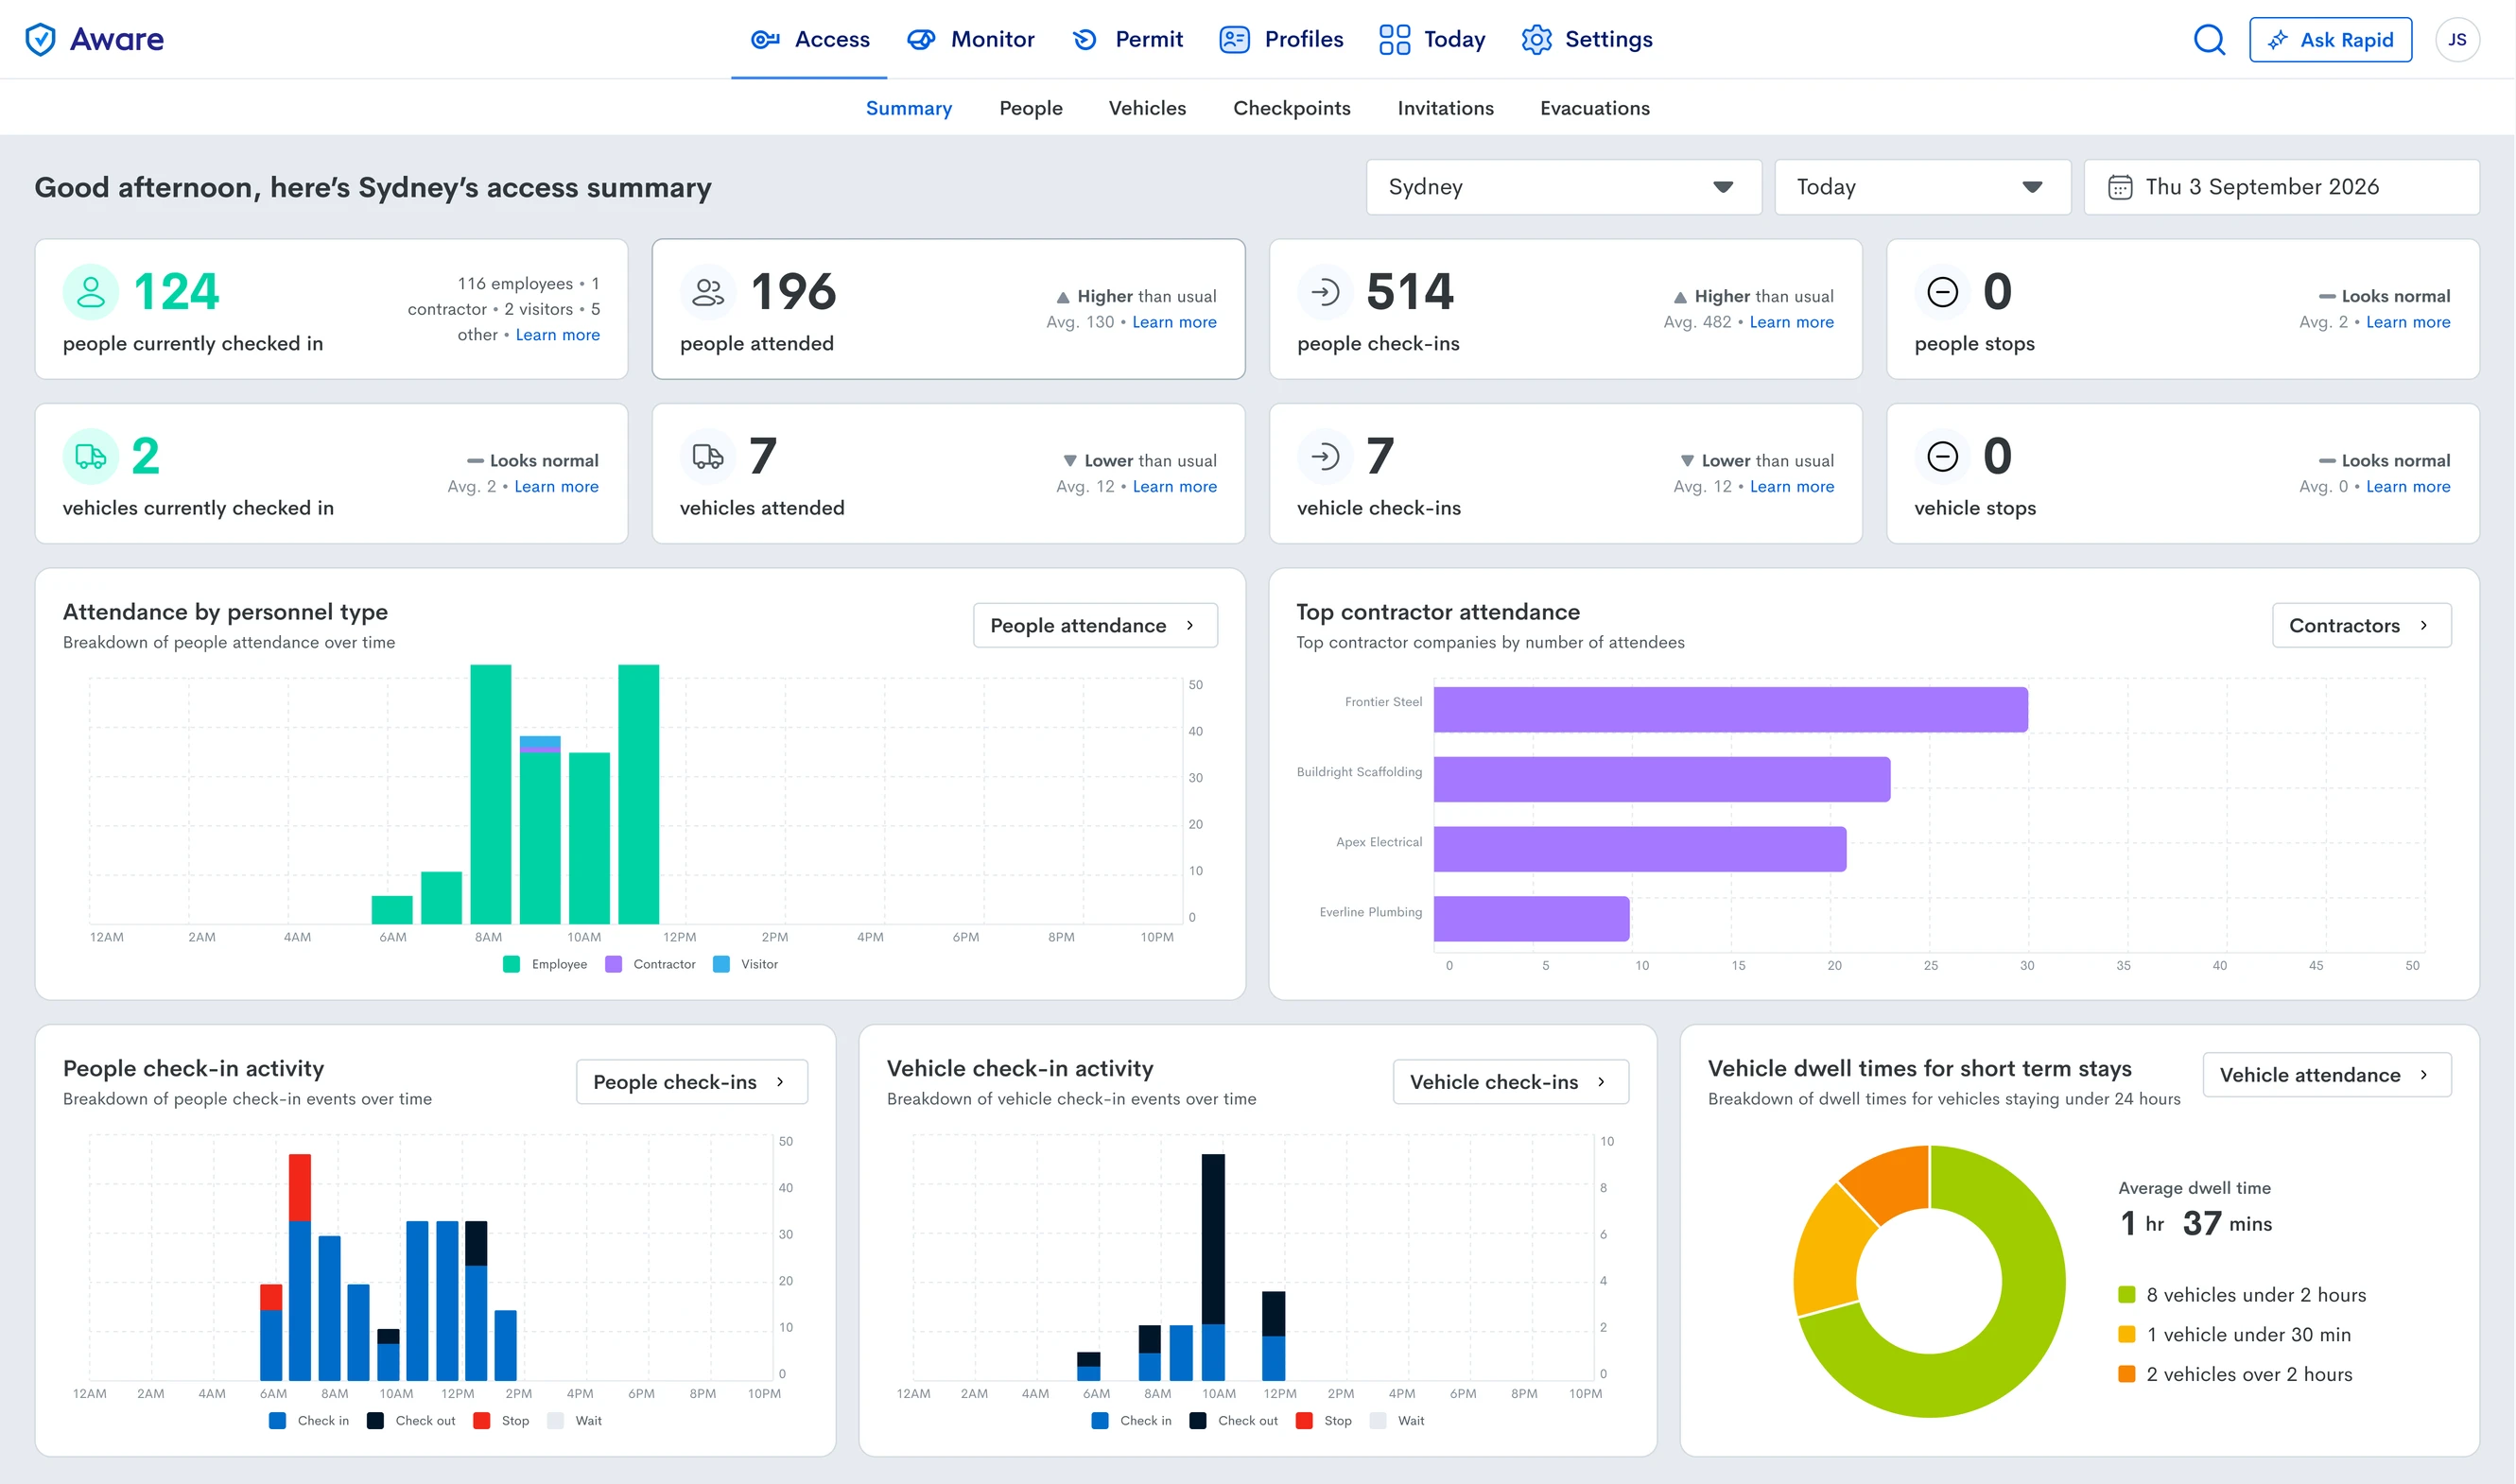Open the People check-ins chevron button
The image size is (2516, 1484).
pos(691,1082)
